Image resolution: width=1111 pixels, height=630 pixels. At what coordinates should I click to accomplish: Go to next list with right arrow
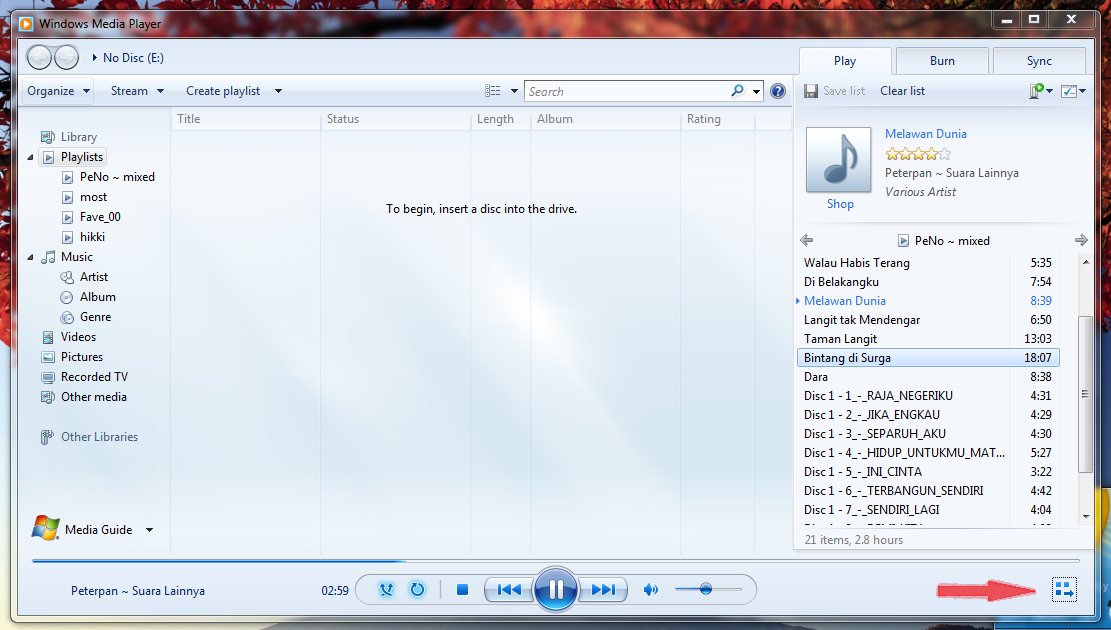click(x=1081, y=240)
